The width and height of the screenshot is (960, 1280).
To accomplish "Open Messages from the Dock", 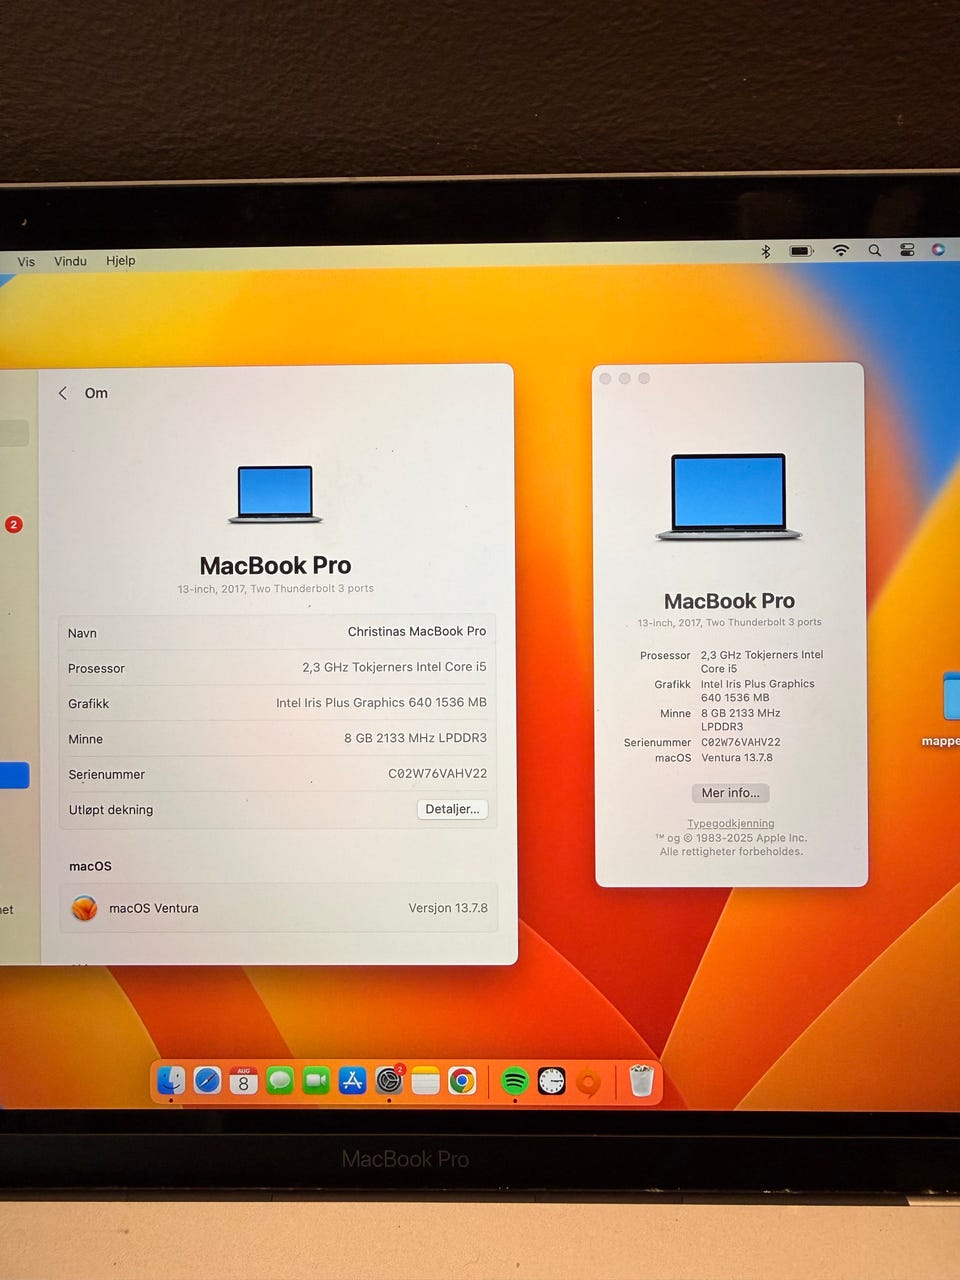I will pos(280,1081).
